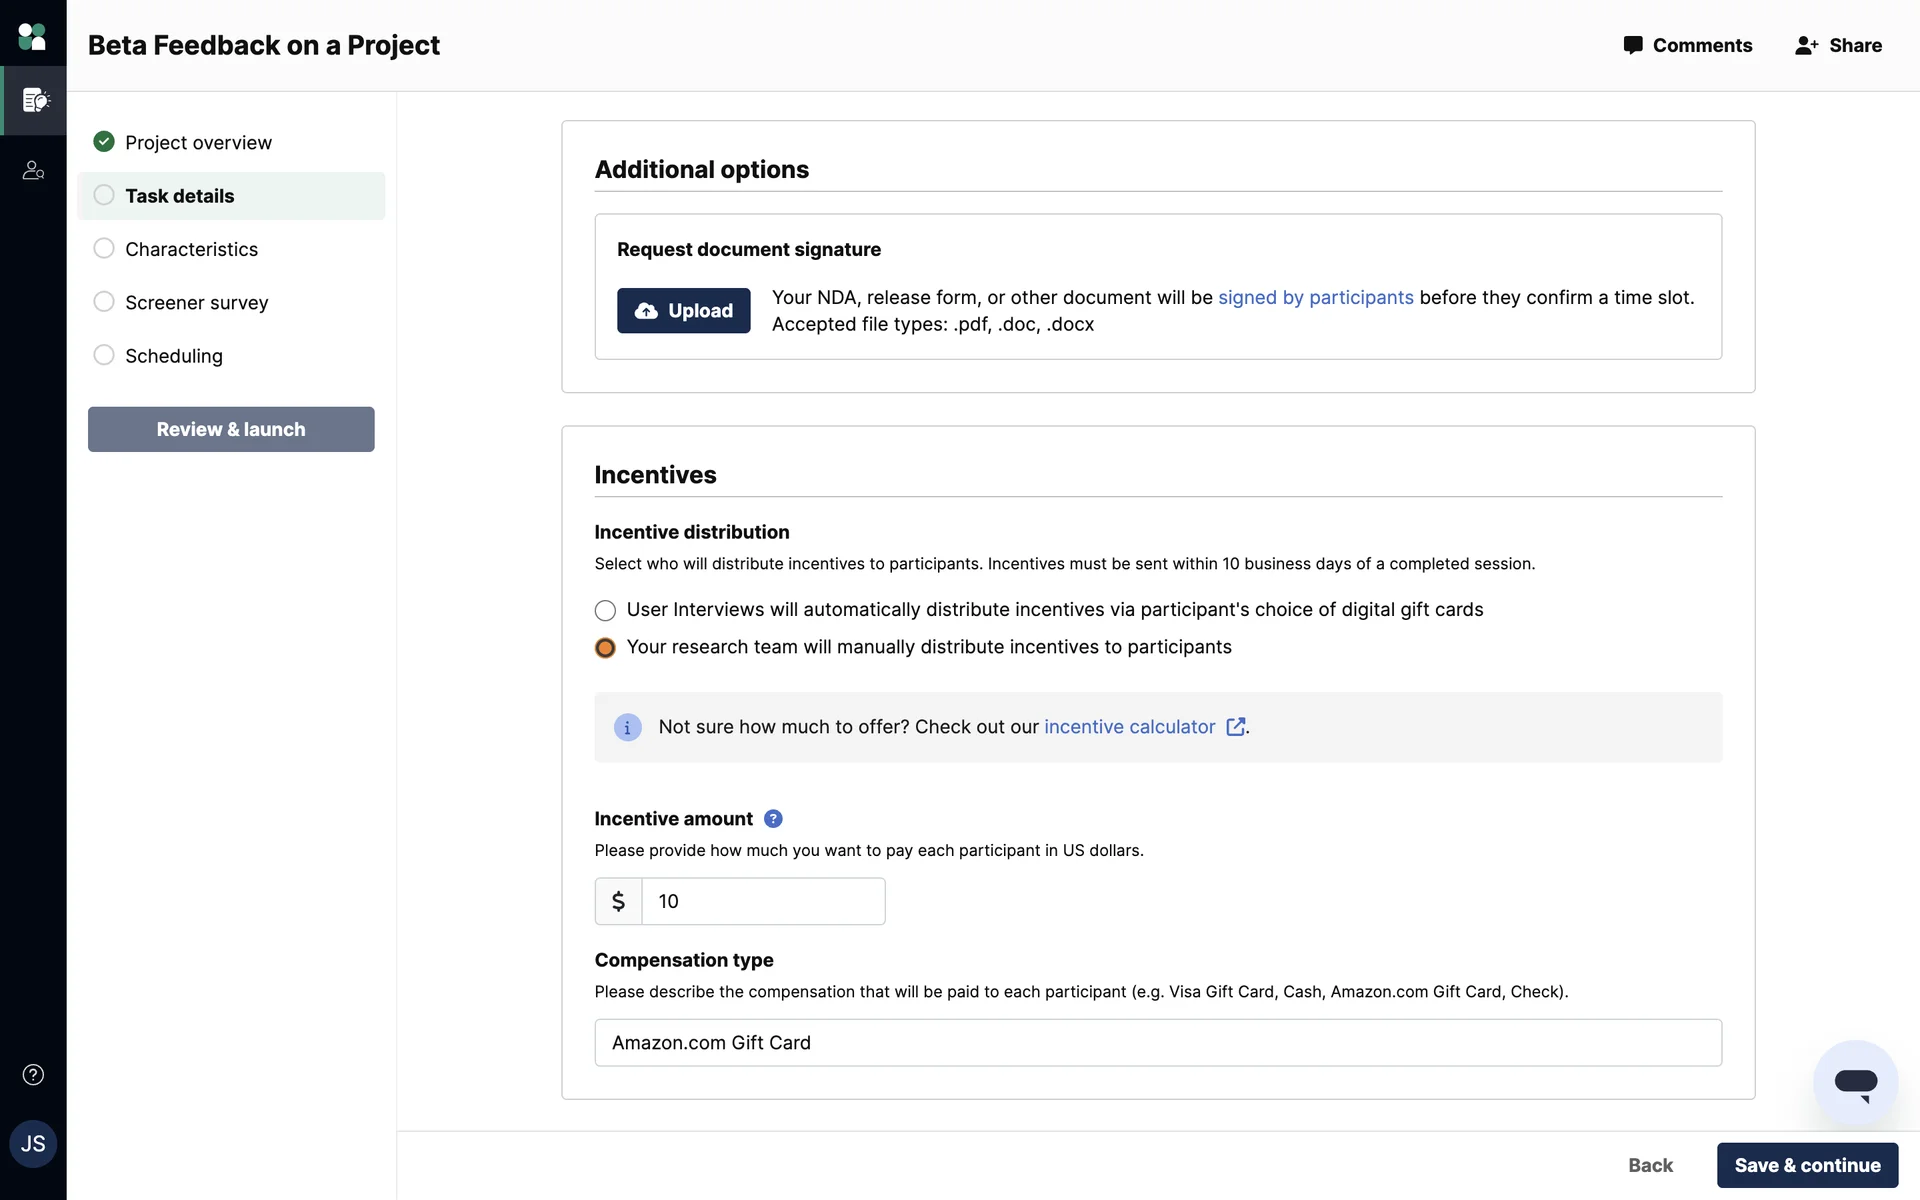The image size is (1920, 1200).
Task: Select automatic gift card distribution option
Action: (x=605, y=611)
